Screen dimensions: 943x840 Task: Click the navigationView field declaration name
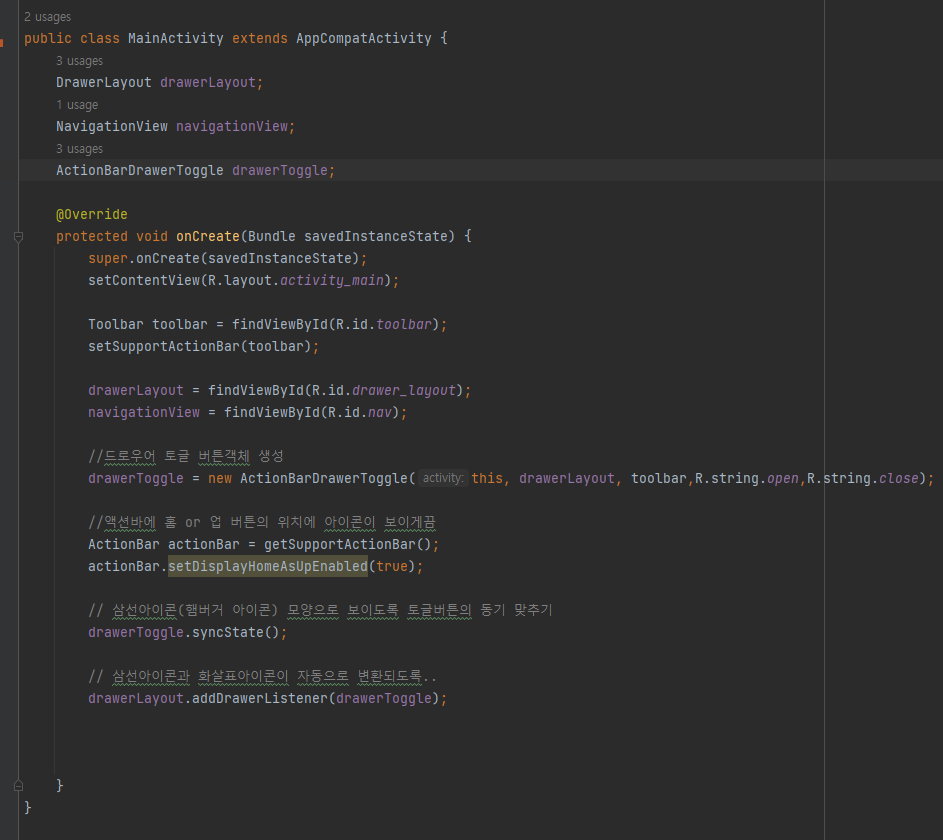(232, 126)
